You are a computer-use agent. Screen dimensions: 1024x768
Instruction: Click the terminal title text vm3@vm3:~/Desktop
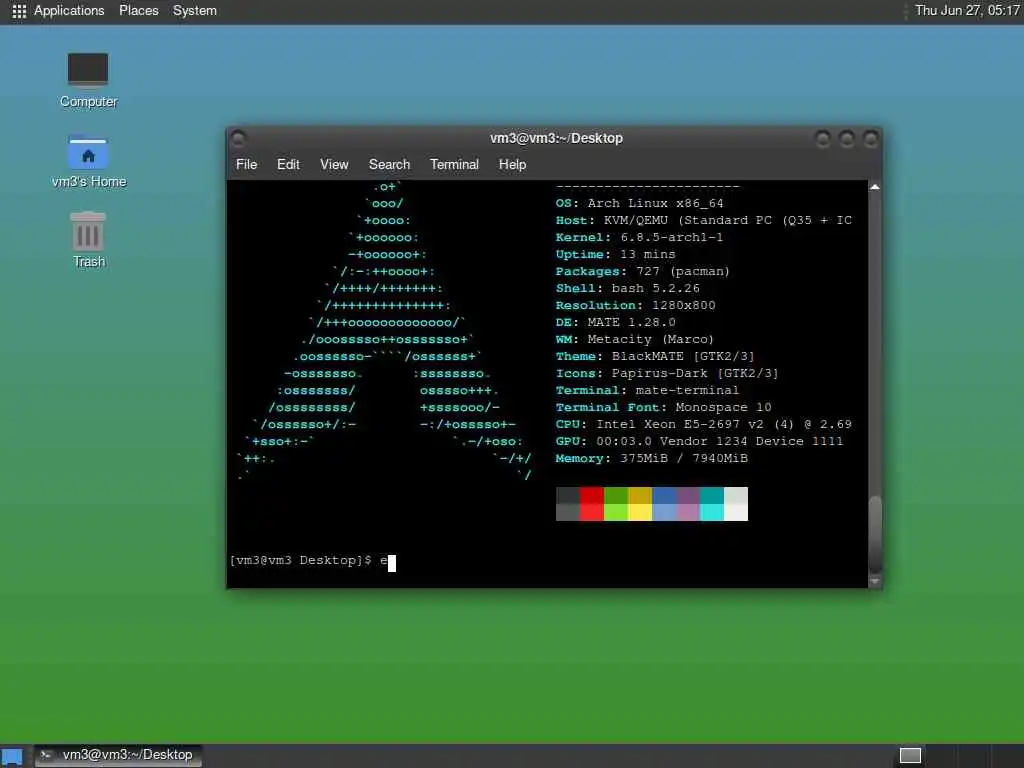[556, 138]
